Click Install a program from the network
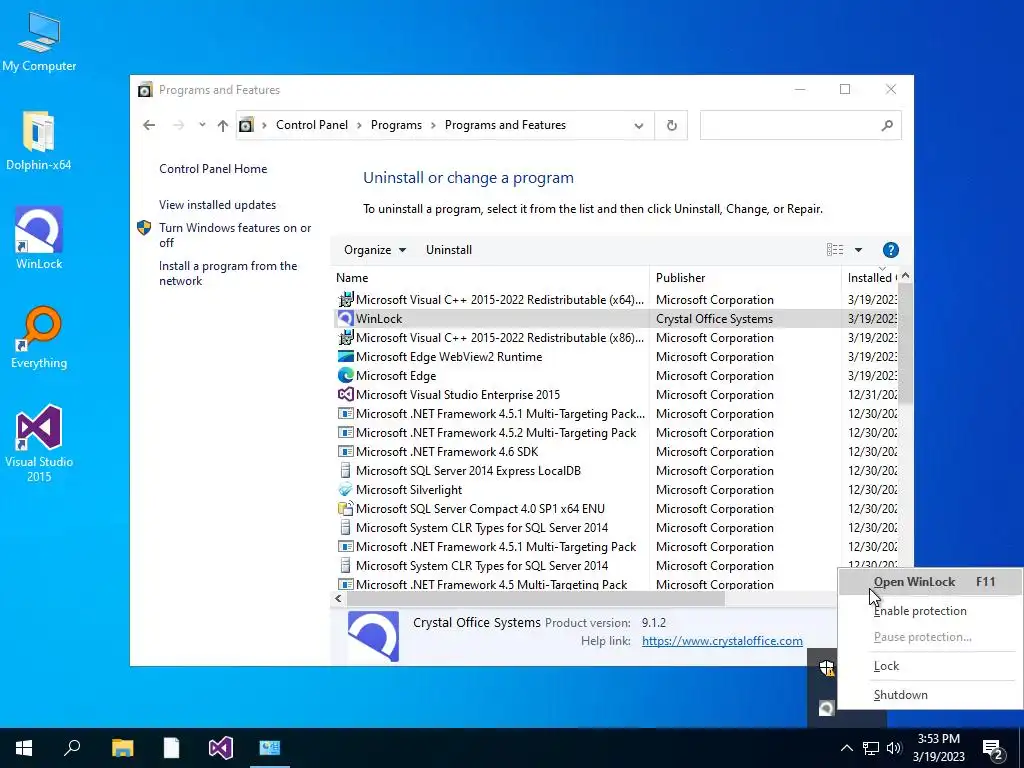 [x=228, y=273]
